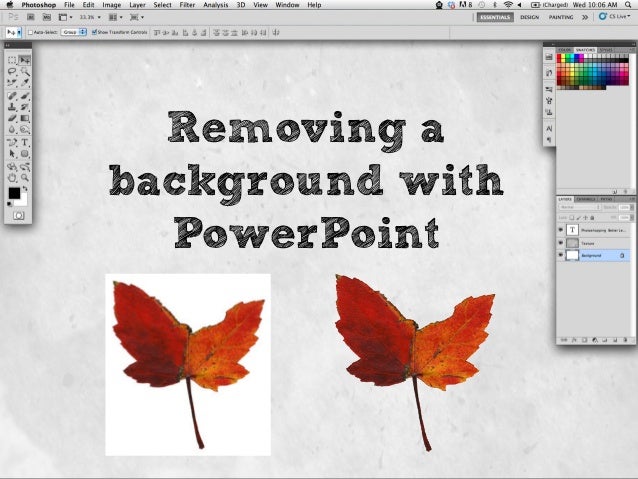Viewport: 638px width, 479px height.
Task: Open the Layer menu
Action: pos(137,5)
